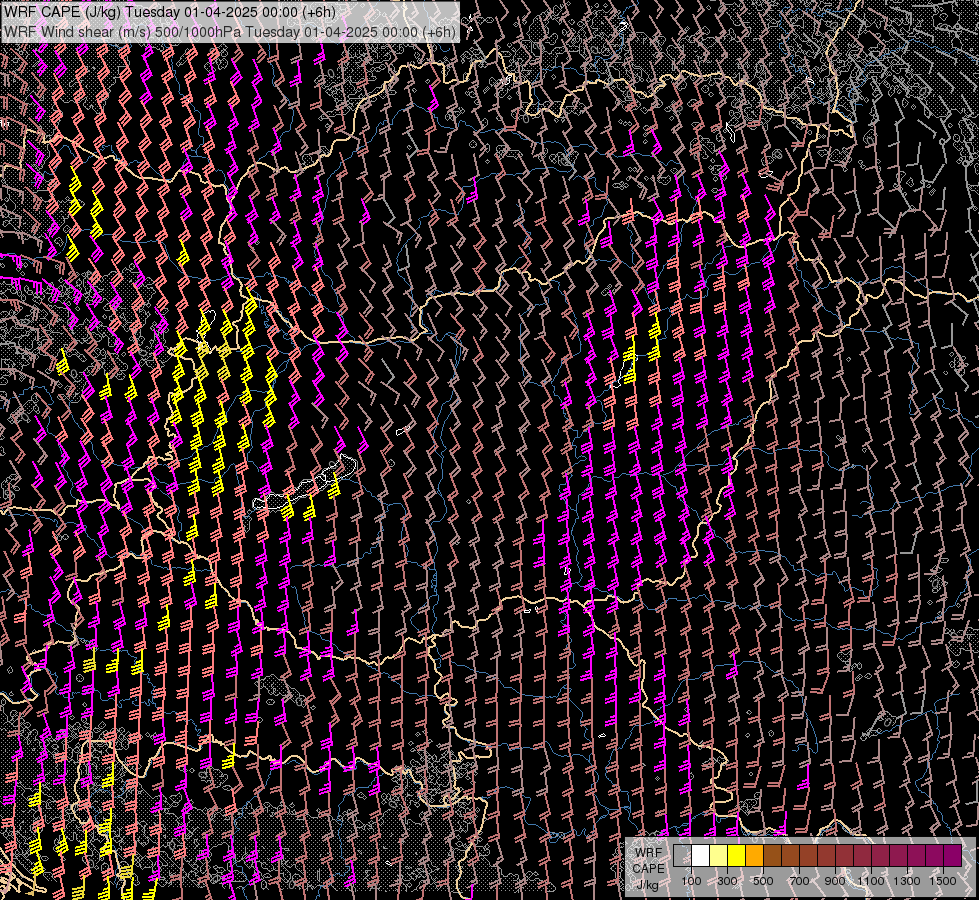Click the '700' label on the legend
979x900 pixels.
pyautogui.click(x=799, y=881)
